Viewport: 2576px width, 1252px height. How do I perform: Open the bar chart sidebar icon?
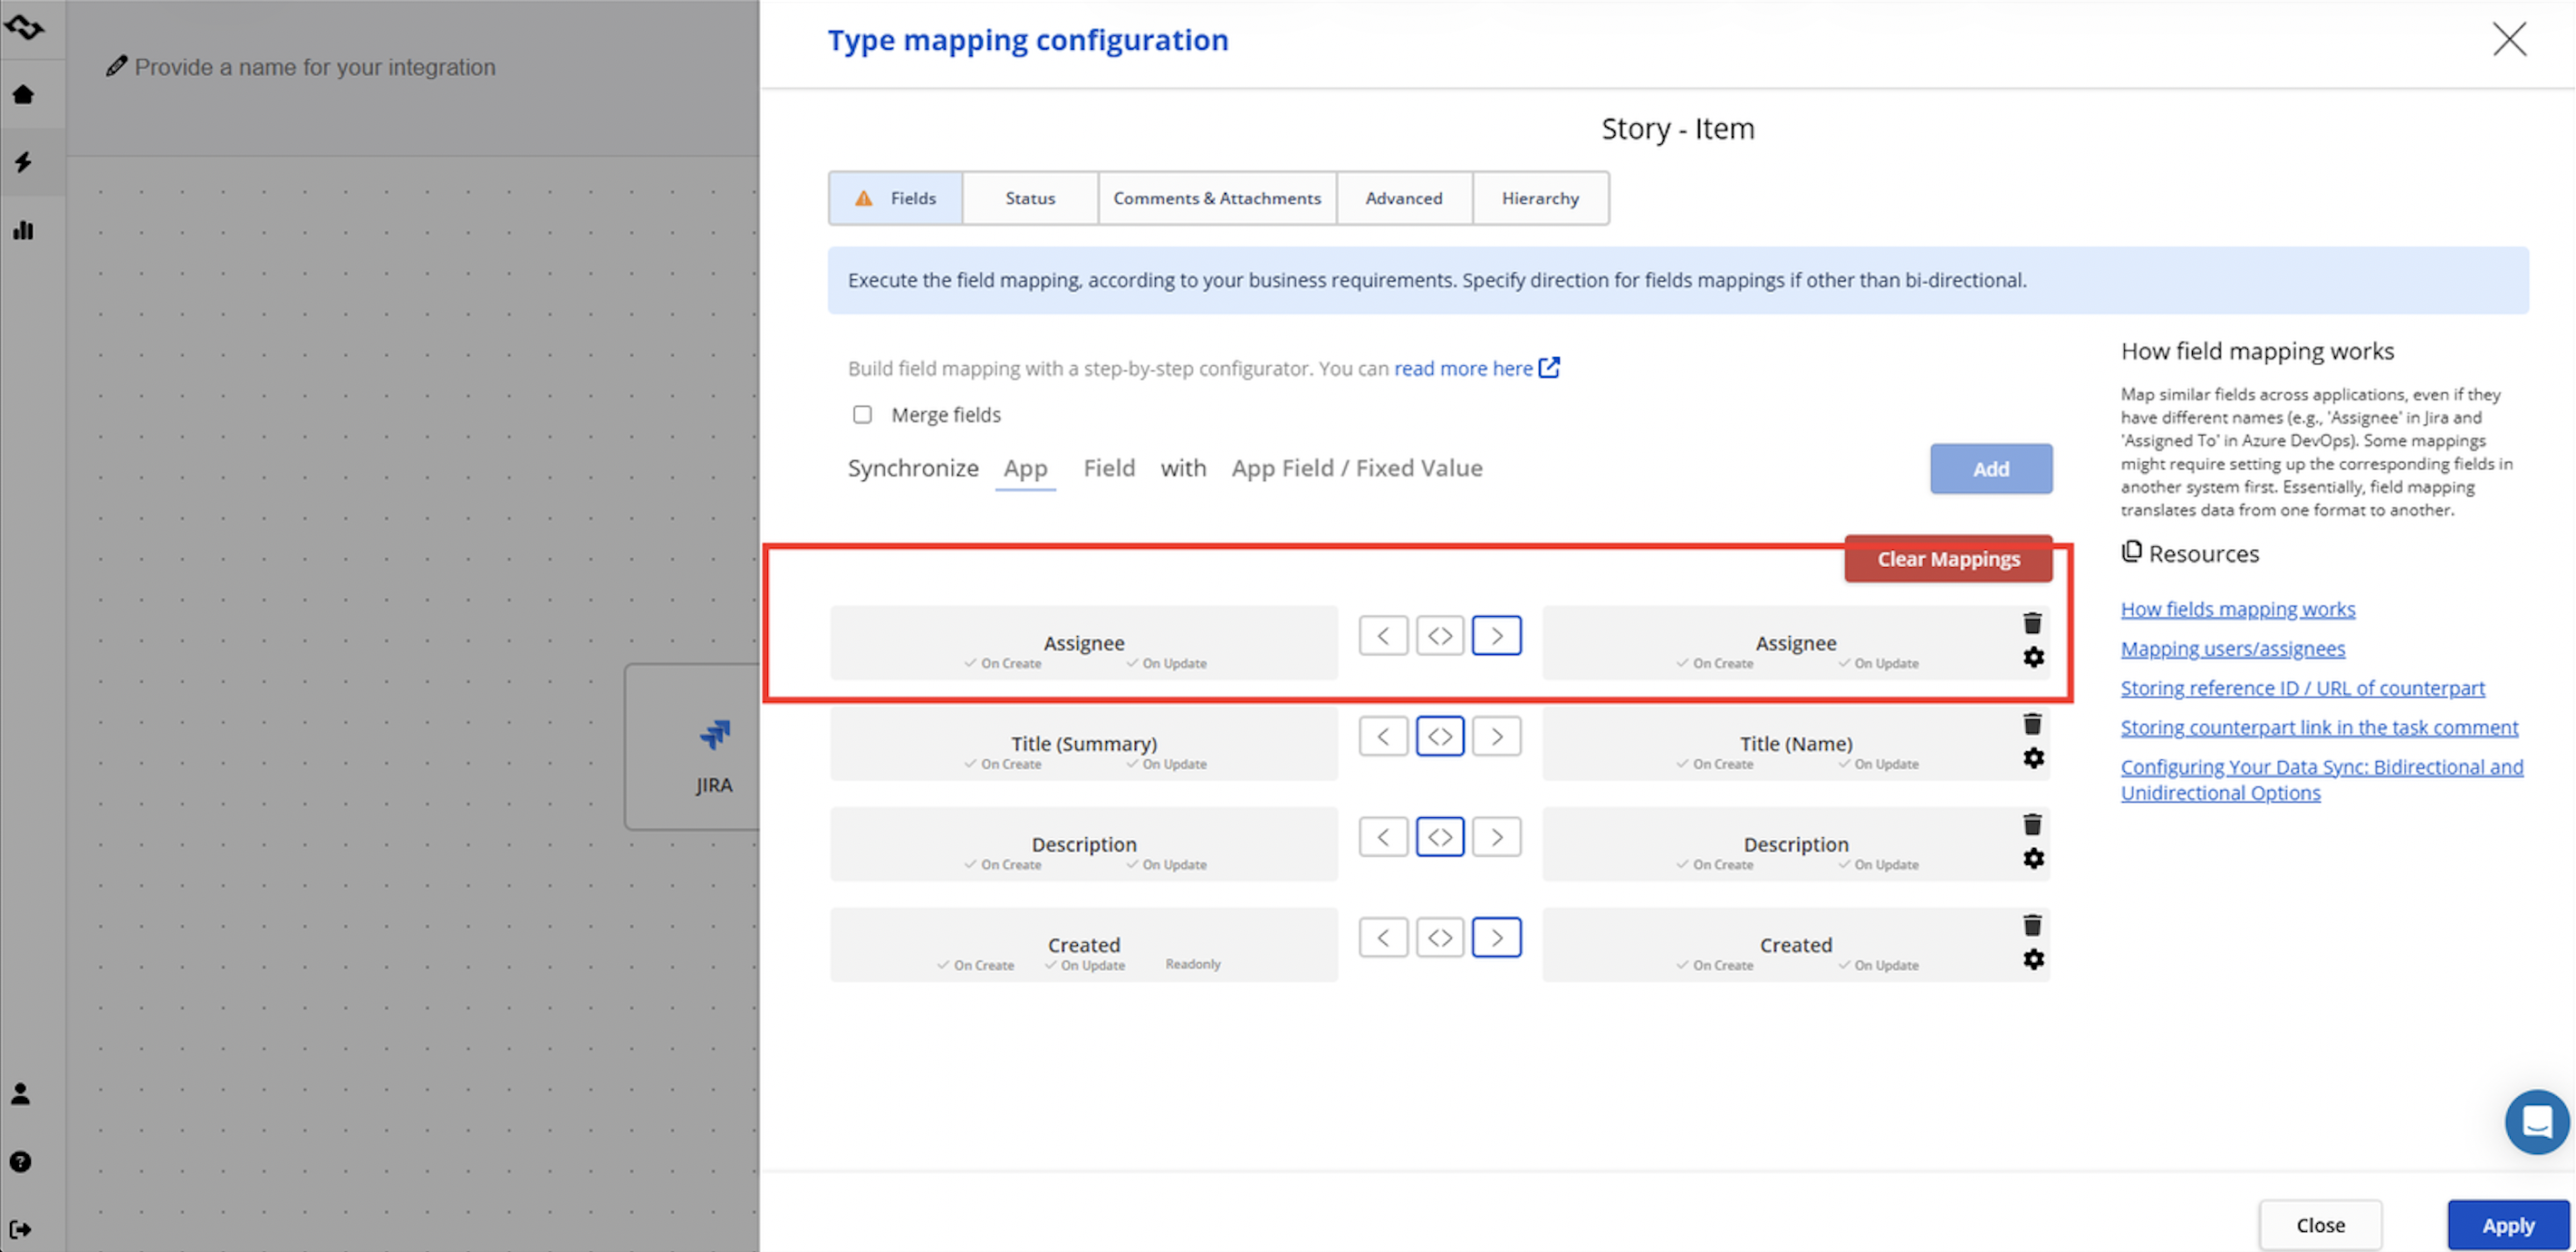[23, 230]
